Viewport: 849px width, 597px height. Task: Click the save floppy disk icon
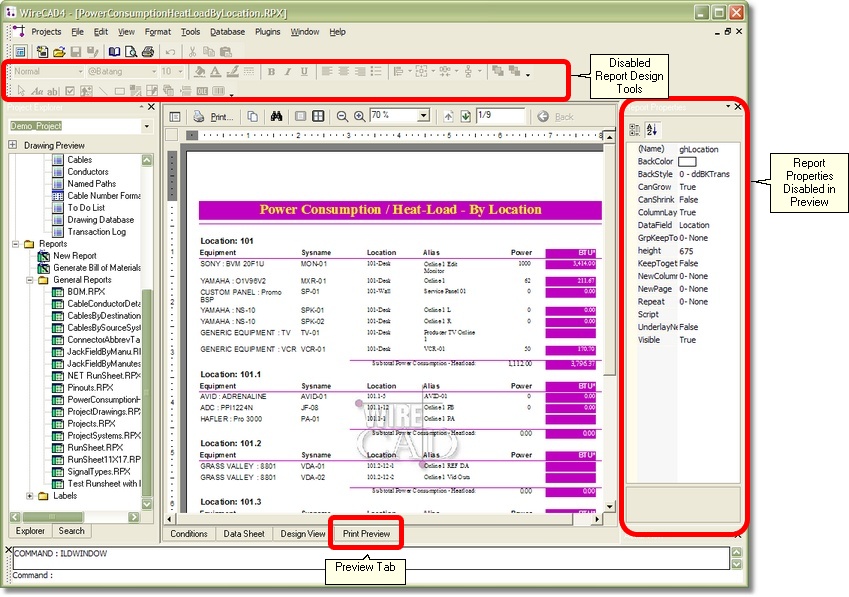tap(76, 52)
